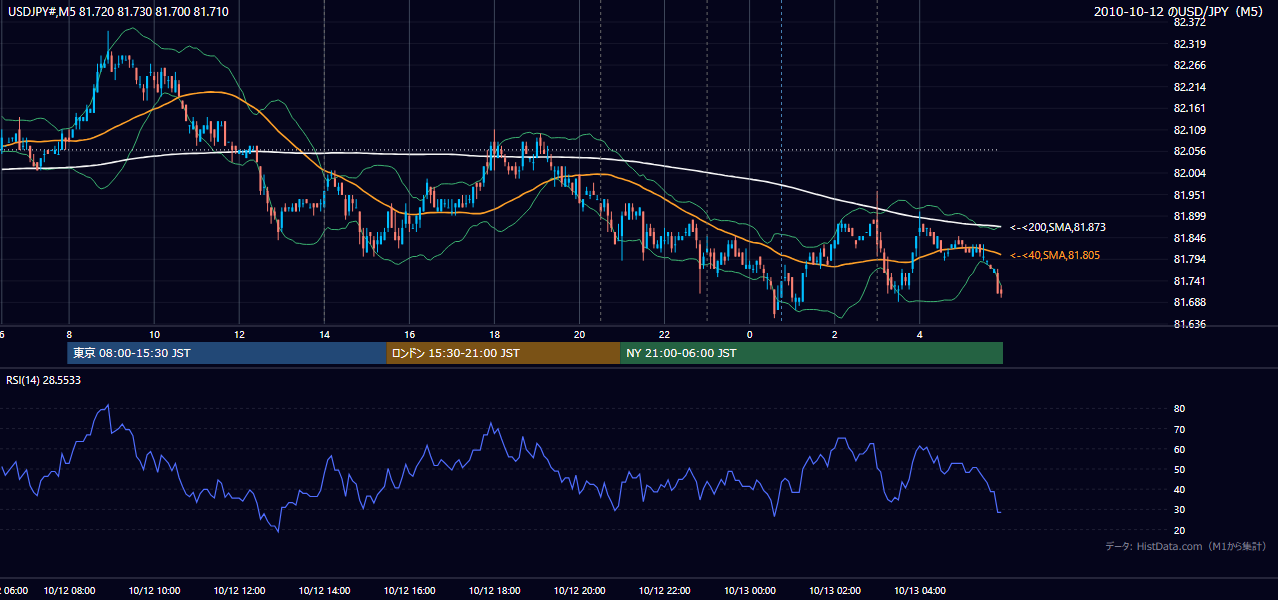1278x600 pixels.
Task: Click the RSI(14) 28.5533 indicator label
Action: click(44, 380)
